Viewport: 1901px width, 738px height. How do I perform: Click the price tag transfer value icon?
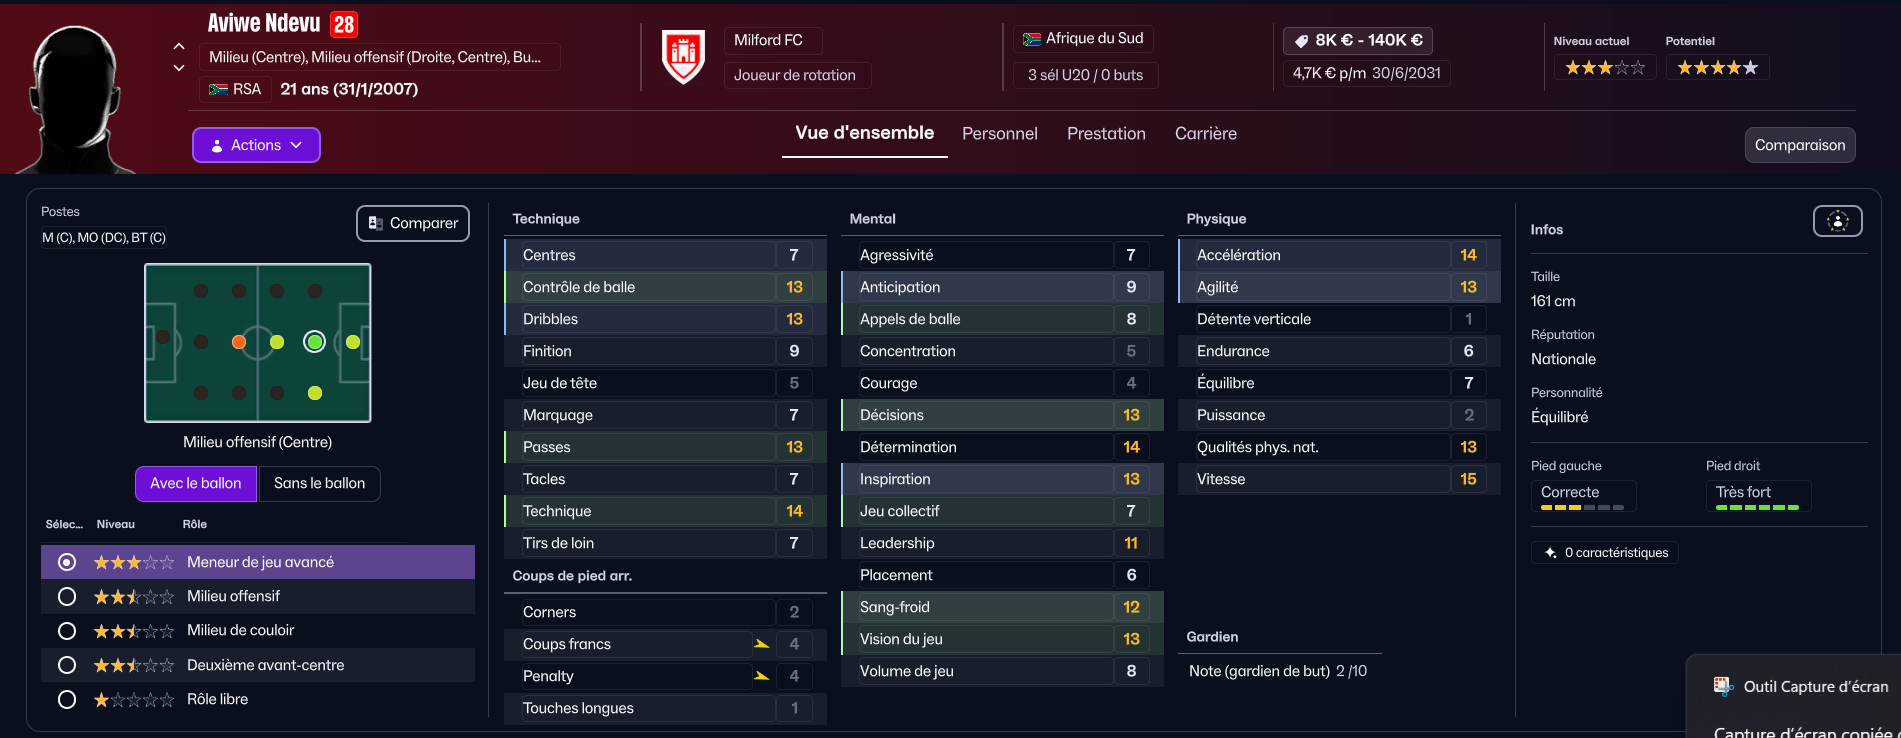tap(1301, 41)
